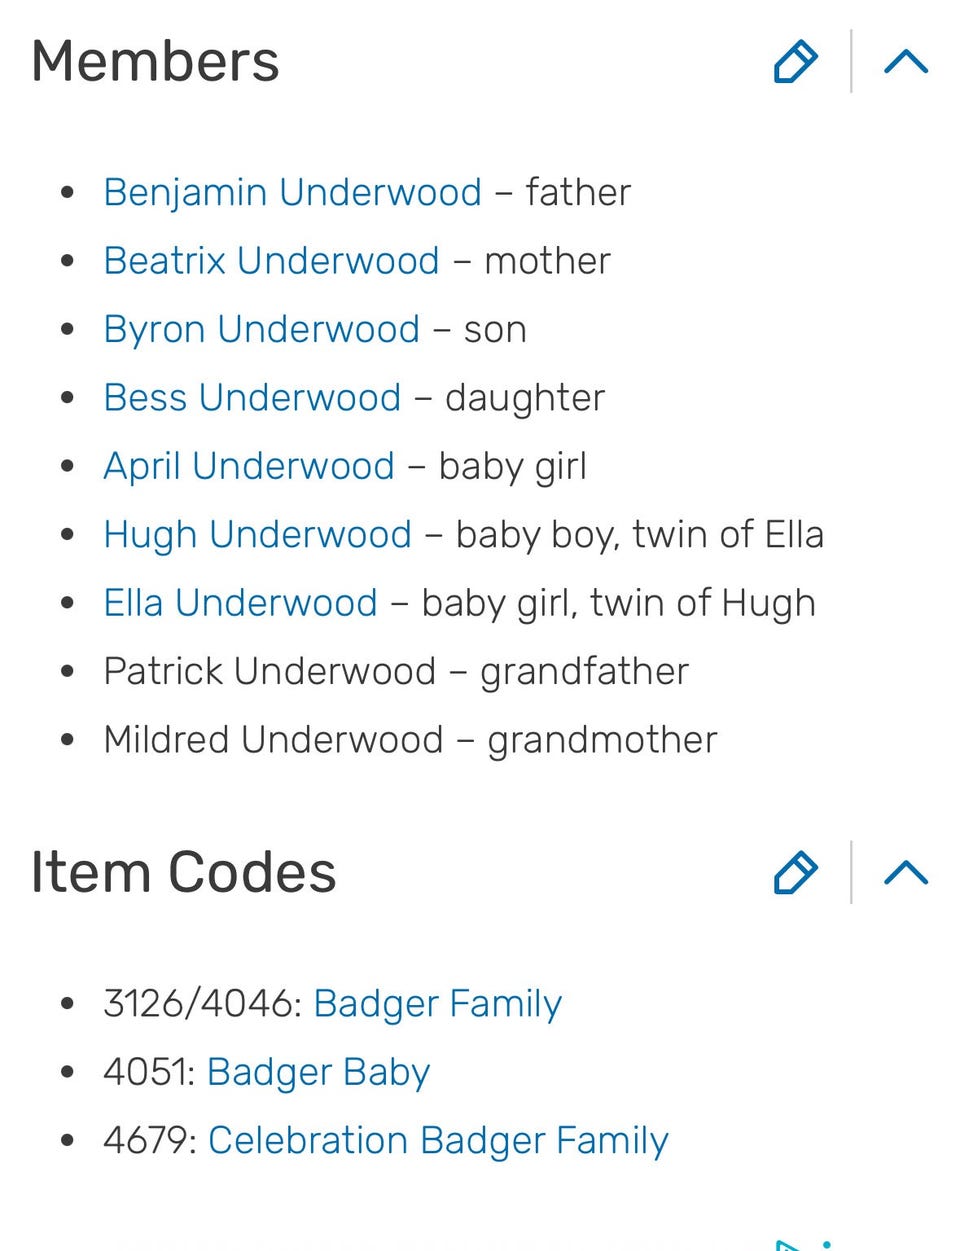The width and height of the screenshot is (960, 1251).
Task: Open Benjamin Underwood's page
Action: (292, 192)
